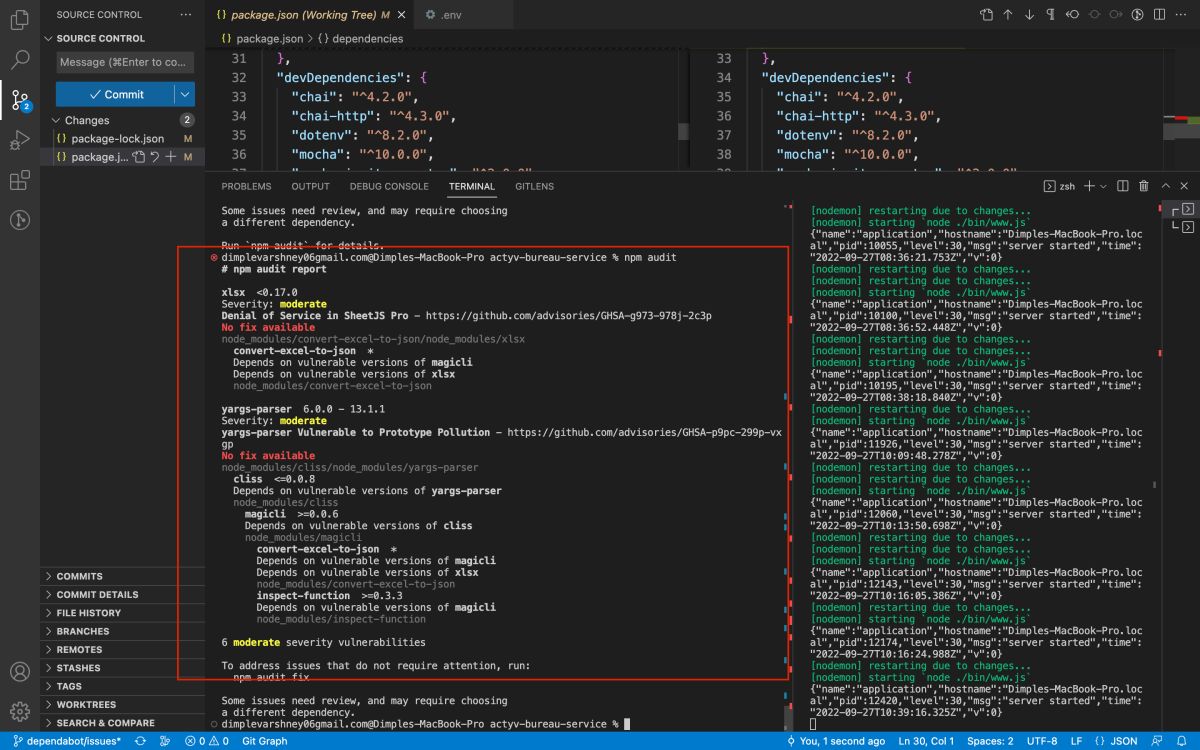Click UTF-8 encoding in status bar
The image size is (1200, 750).
[1041, 741]
